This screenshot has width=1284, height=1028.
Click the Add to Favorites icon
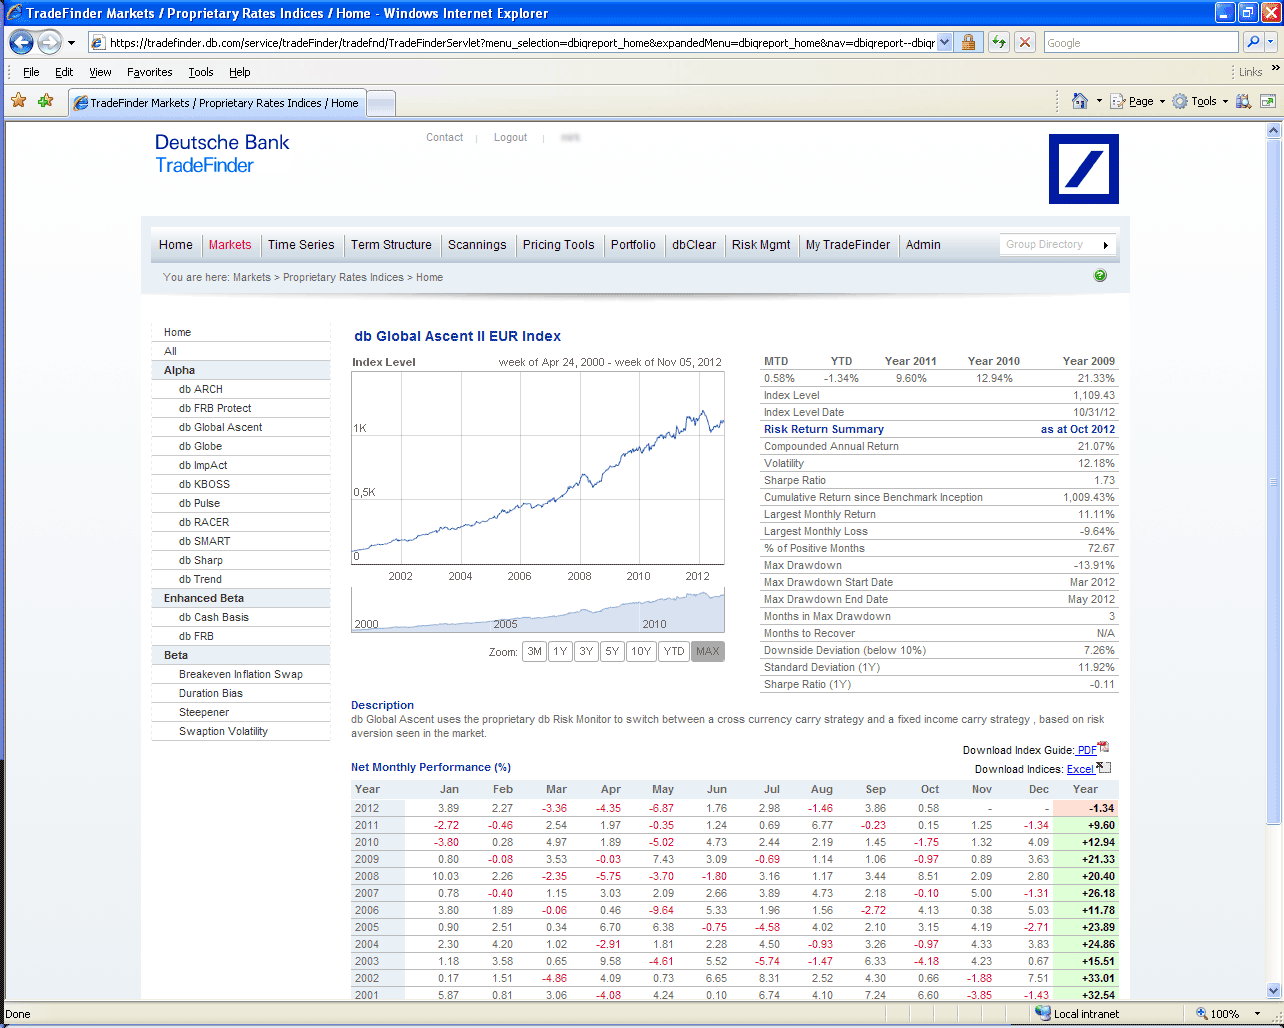[45, 101]
